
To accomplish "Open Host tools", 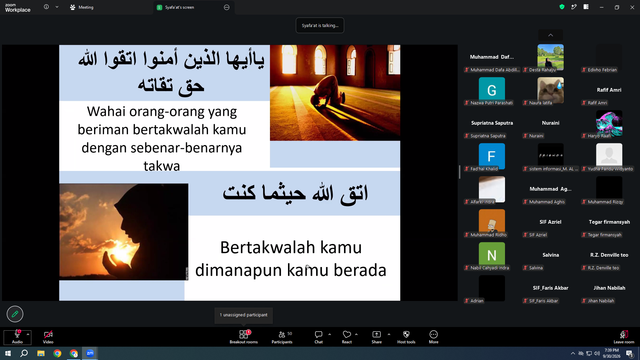I will [x=406, y=337].
